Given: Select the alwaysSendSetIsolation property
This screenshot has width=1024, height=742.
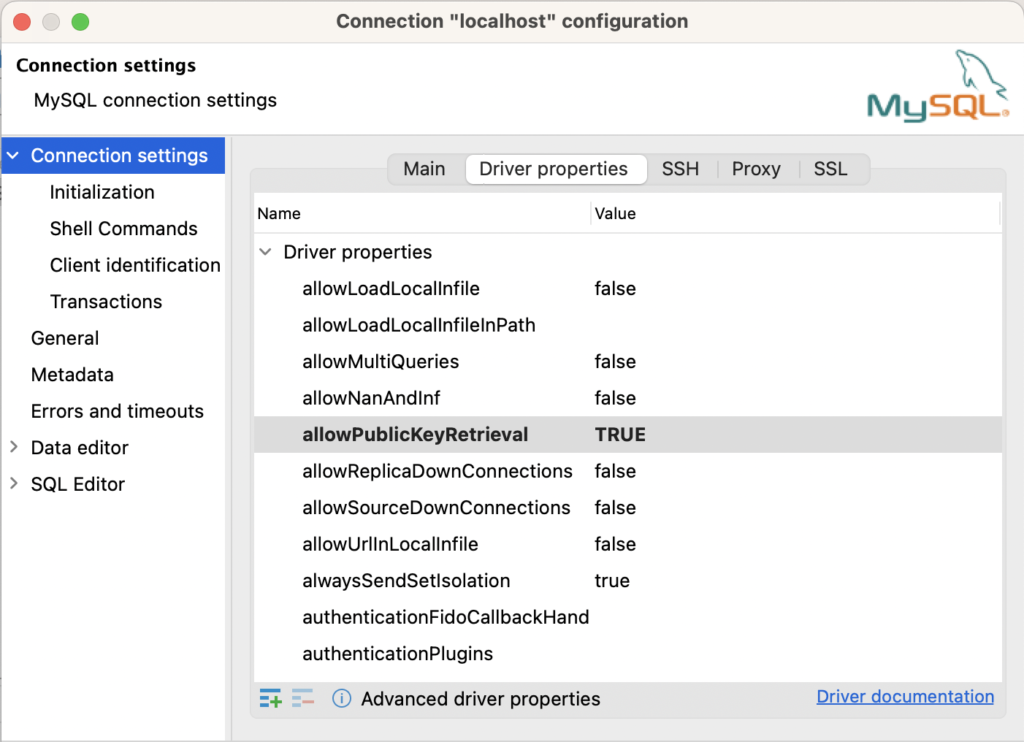Looking at the screenshot, I should pyautogui.click(x=406, y=581).
